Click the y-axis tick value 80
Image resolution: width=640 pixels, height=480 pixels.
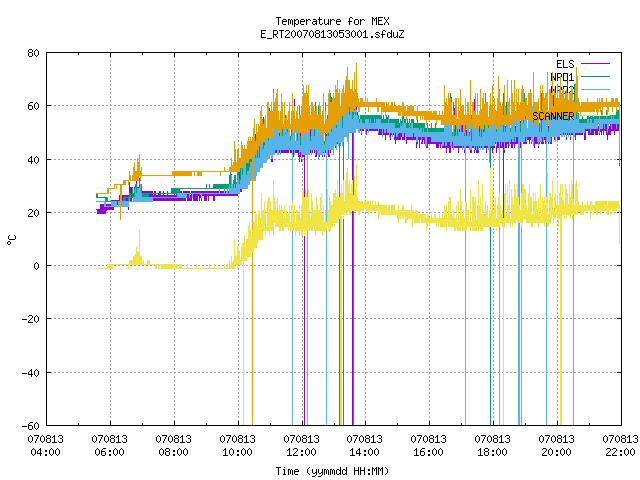tap(33, 53)
